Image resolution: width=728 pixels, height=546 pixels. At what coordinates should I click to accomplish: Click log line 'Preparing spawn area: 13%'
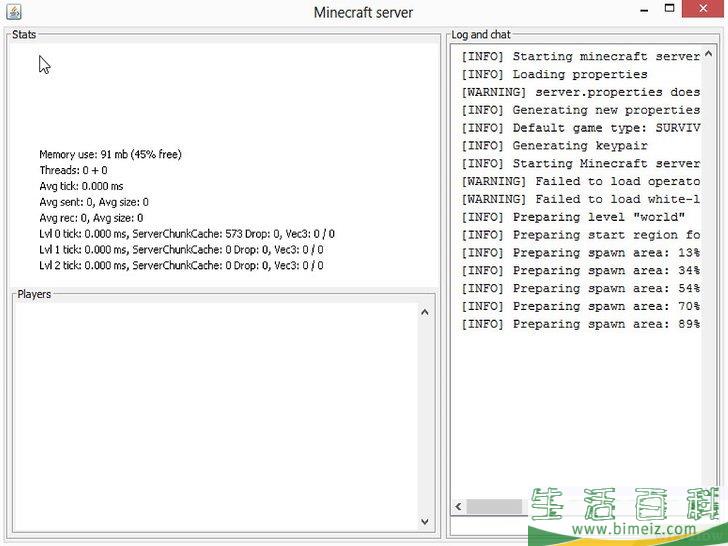coord(580,253)
